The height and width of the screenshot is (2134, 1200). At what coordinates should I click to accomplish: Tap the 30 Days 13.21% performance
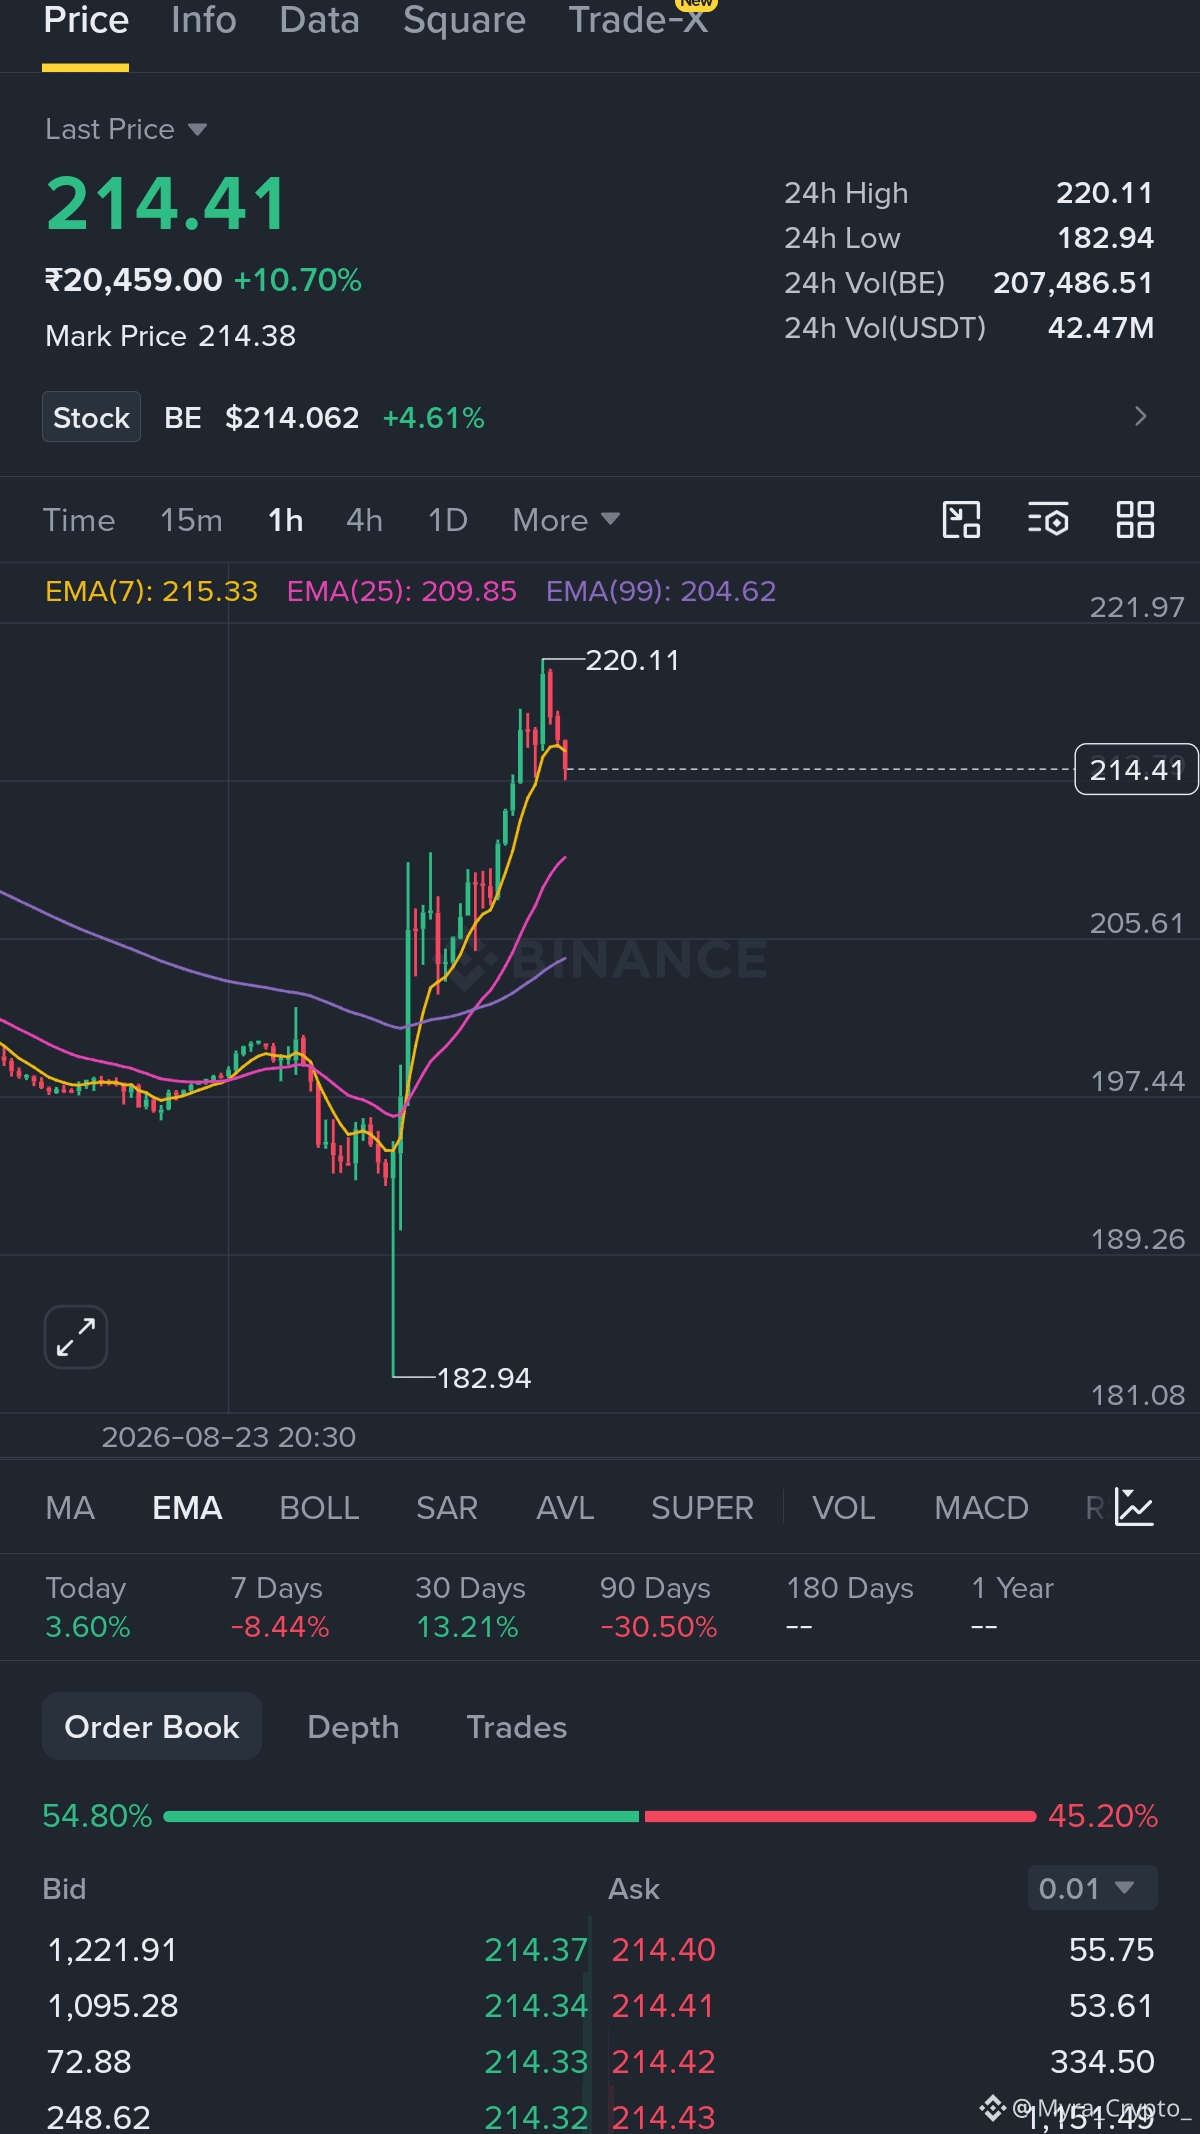(x=470, y=1607)
